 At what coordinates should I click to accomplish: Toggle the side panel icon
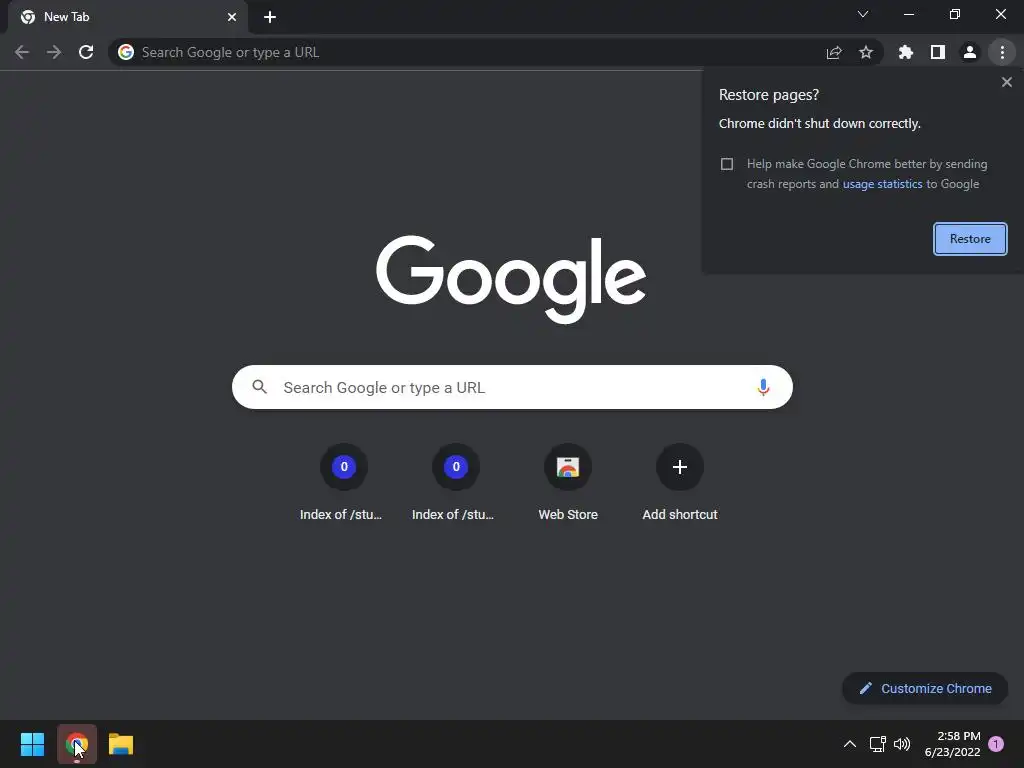tap(938, 52)
